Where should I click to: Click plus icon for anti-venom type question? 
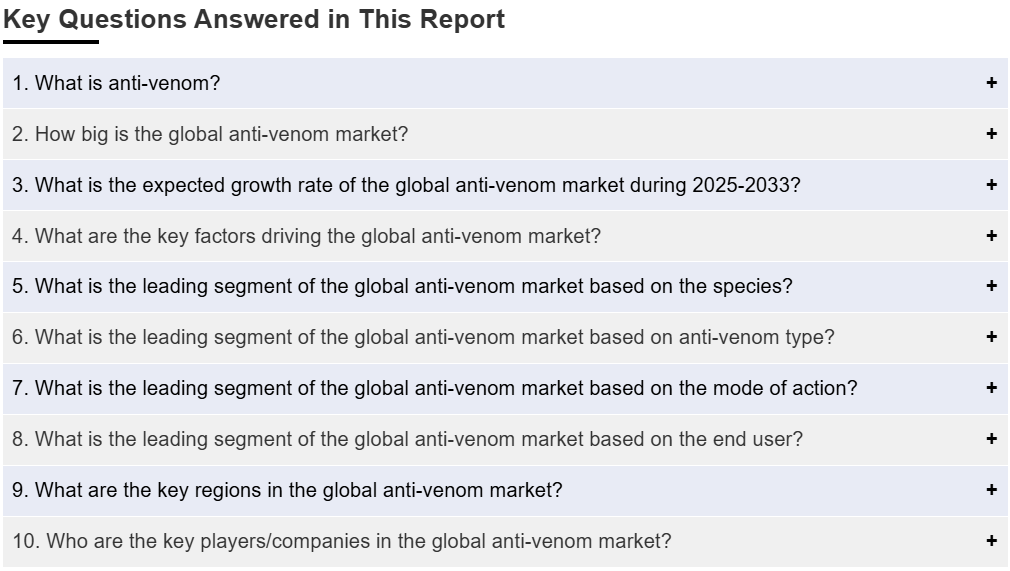(991, 336)
